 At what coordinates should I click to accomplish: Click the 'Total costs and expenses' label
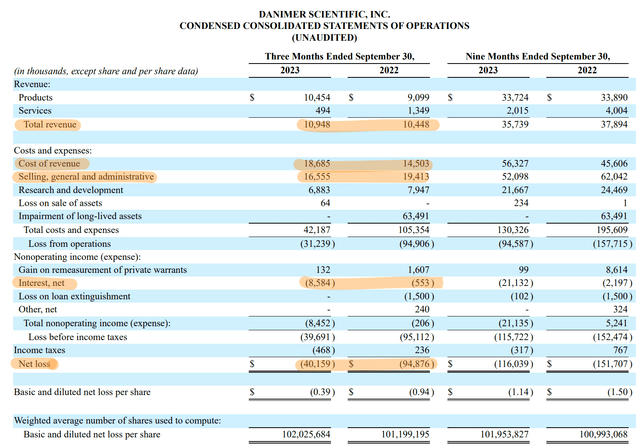coord(71,230)
